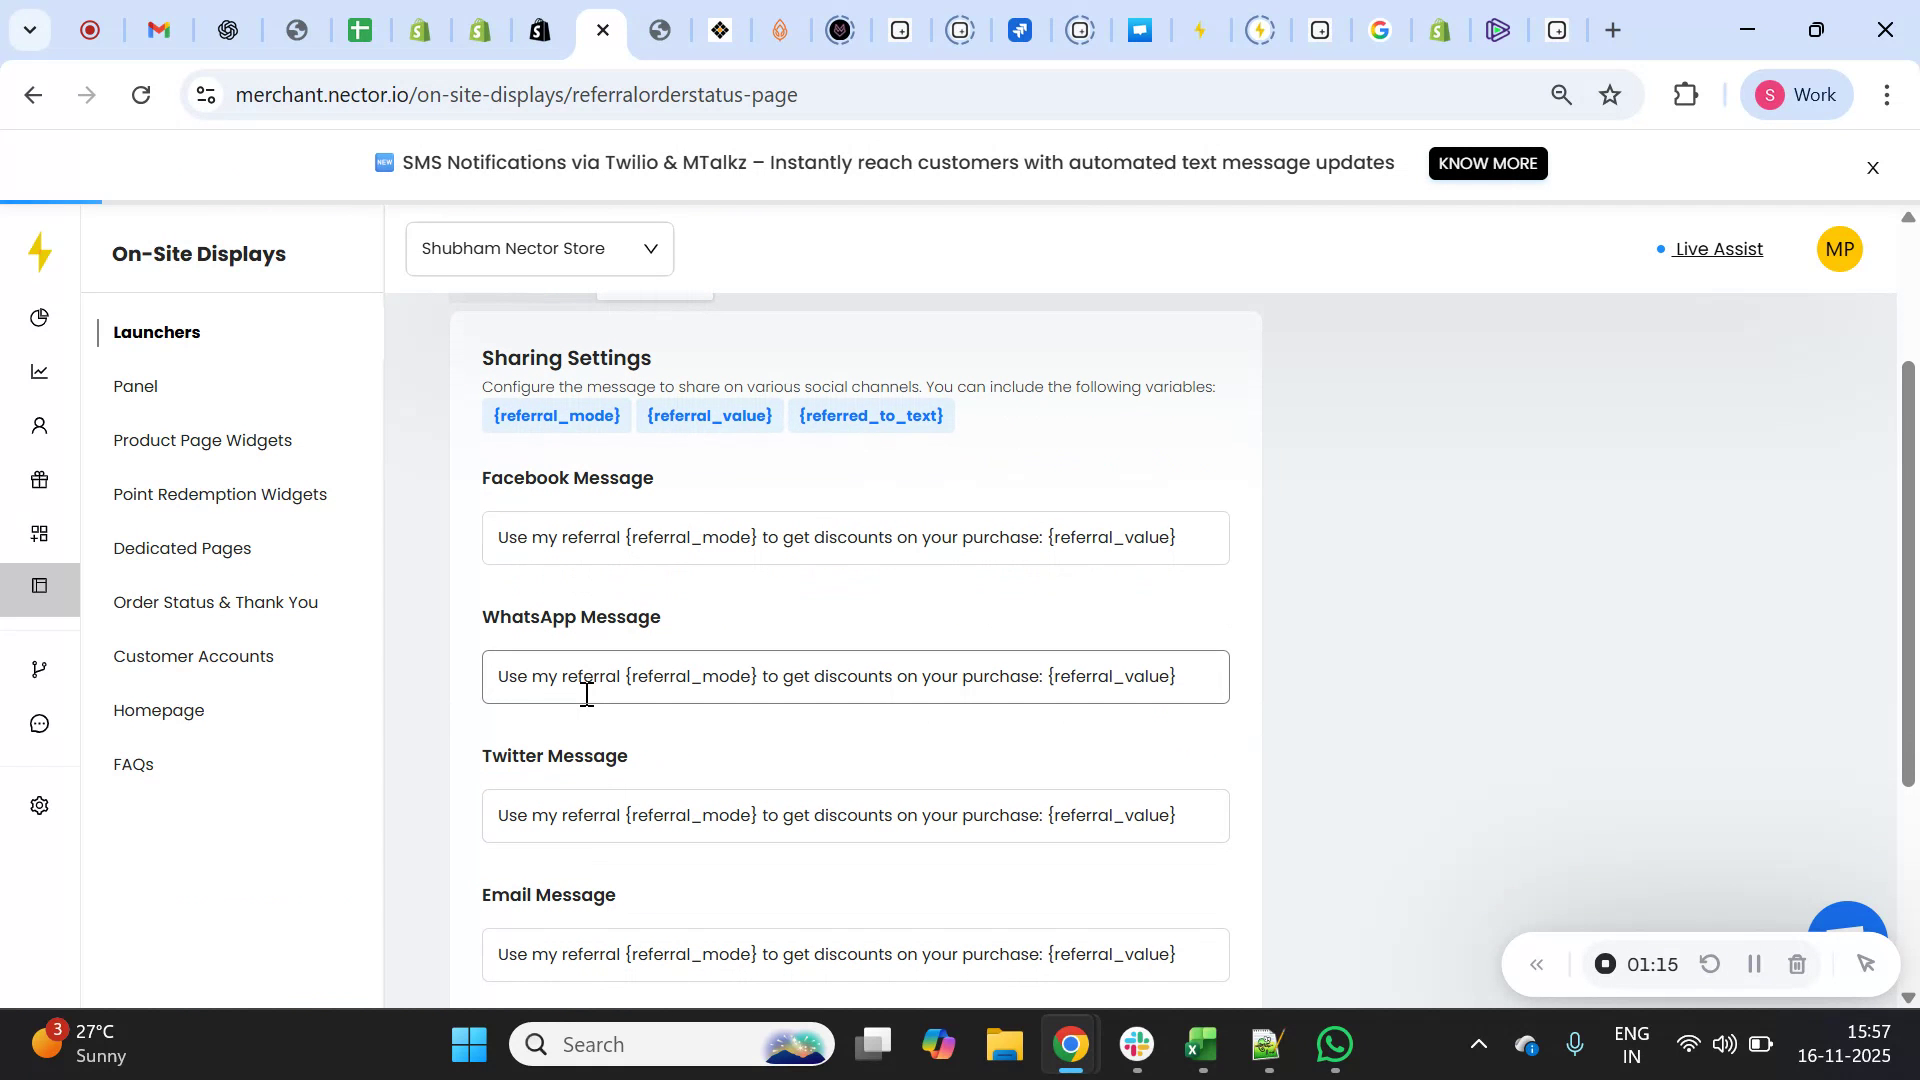Select the branch integrations icon
1920x1080 pixels.
[40, 668]
